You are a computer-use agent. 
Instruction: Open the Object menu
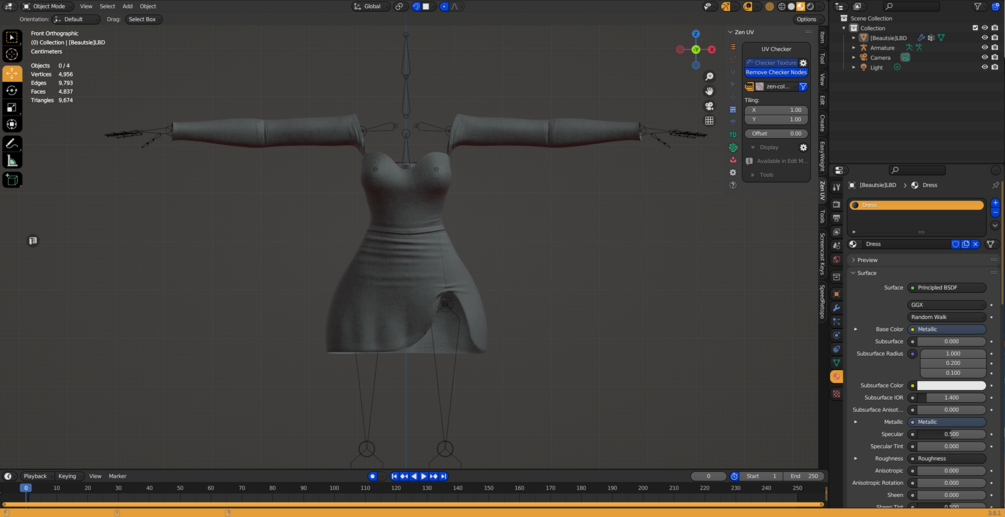point(148,6)
